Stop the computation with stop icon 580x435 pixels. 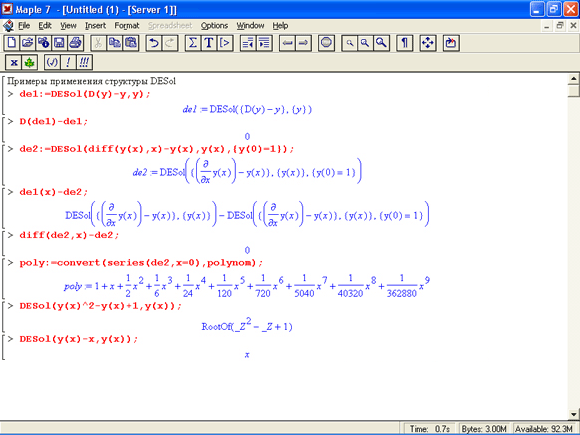coord(326,43)
